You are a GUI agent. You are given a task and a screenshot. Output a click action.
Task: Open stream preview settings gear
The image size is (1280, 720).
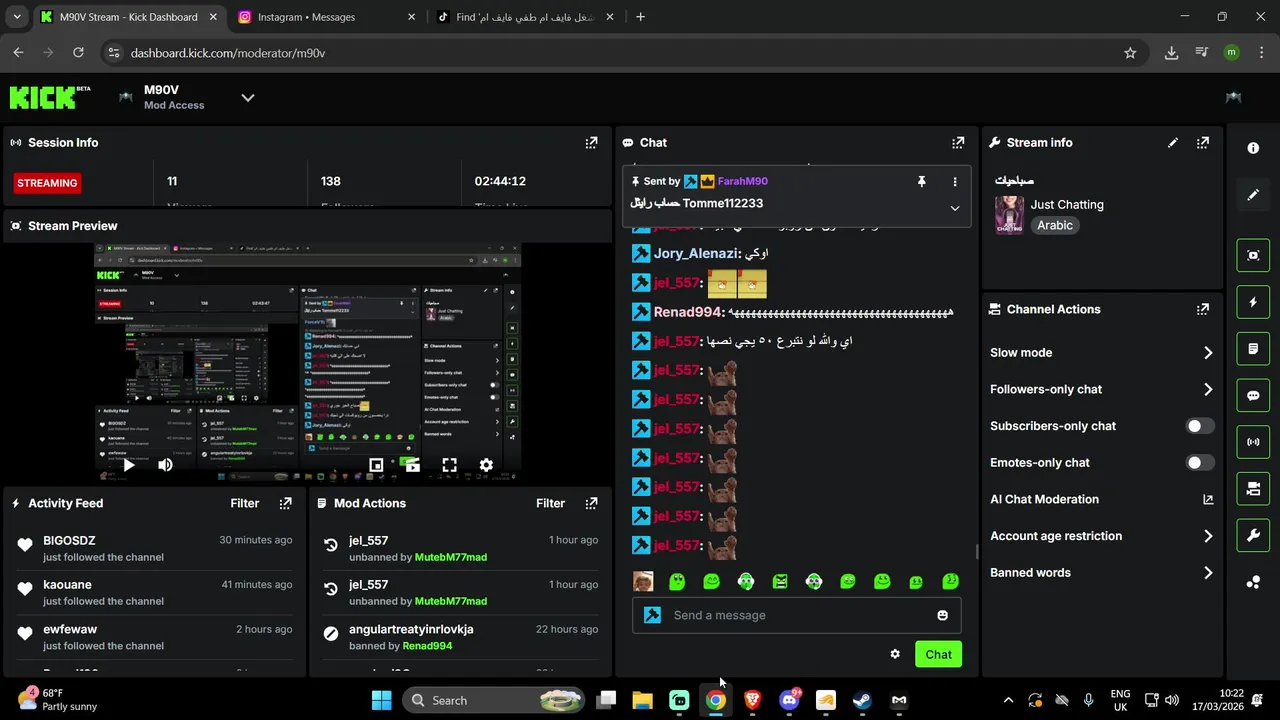tap(486, 465)
